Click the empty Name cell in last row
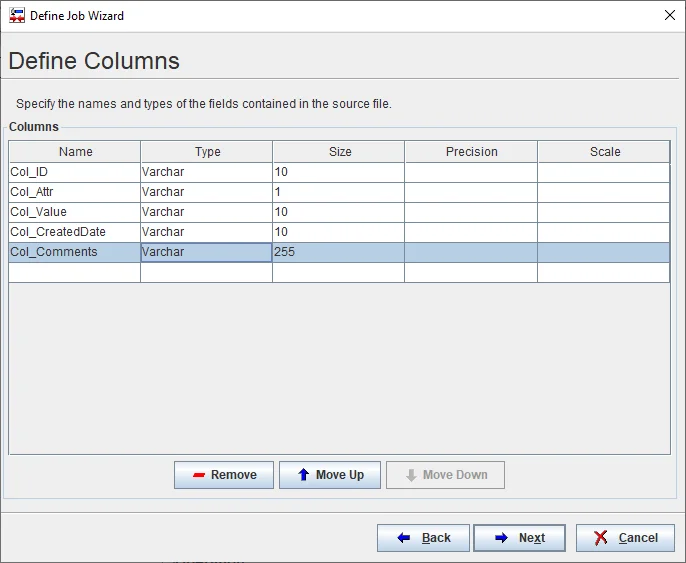 coord(74,272)
